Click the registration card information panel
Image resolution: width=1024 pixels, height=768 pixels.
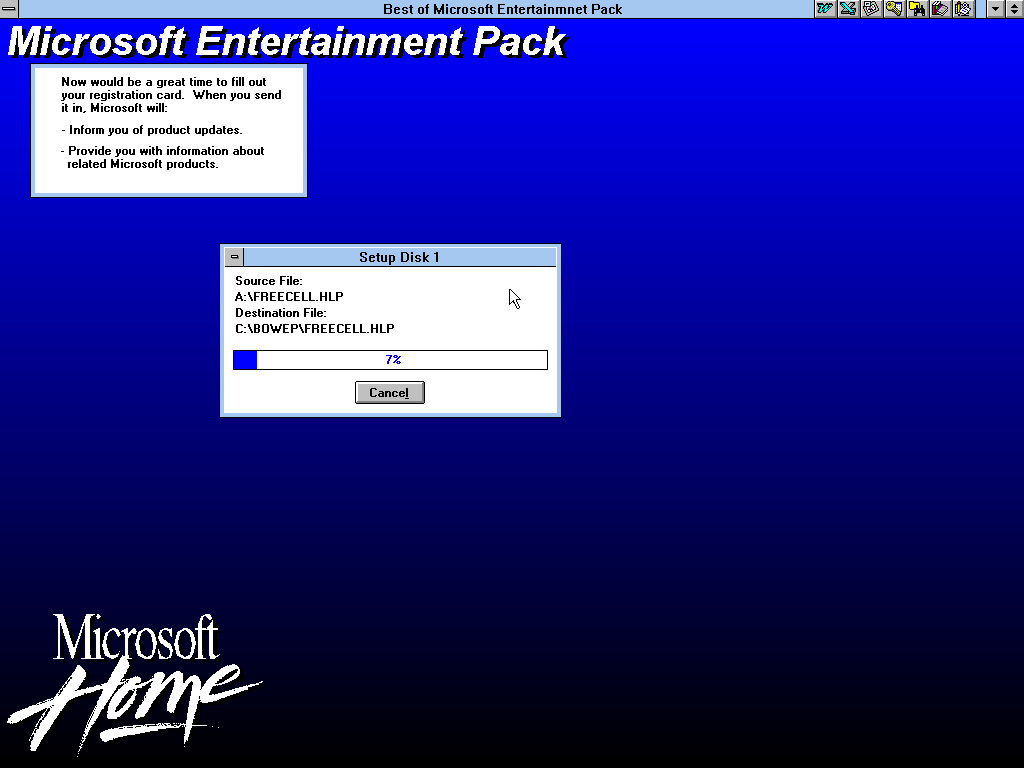(x=168, y=130)
